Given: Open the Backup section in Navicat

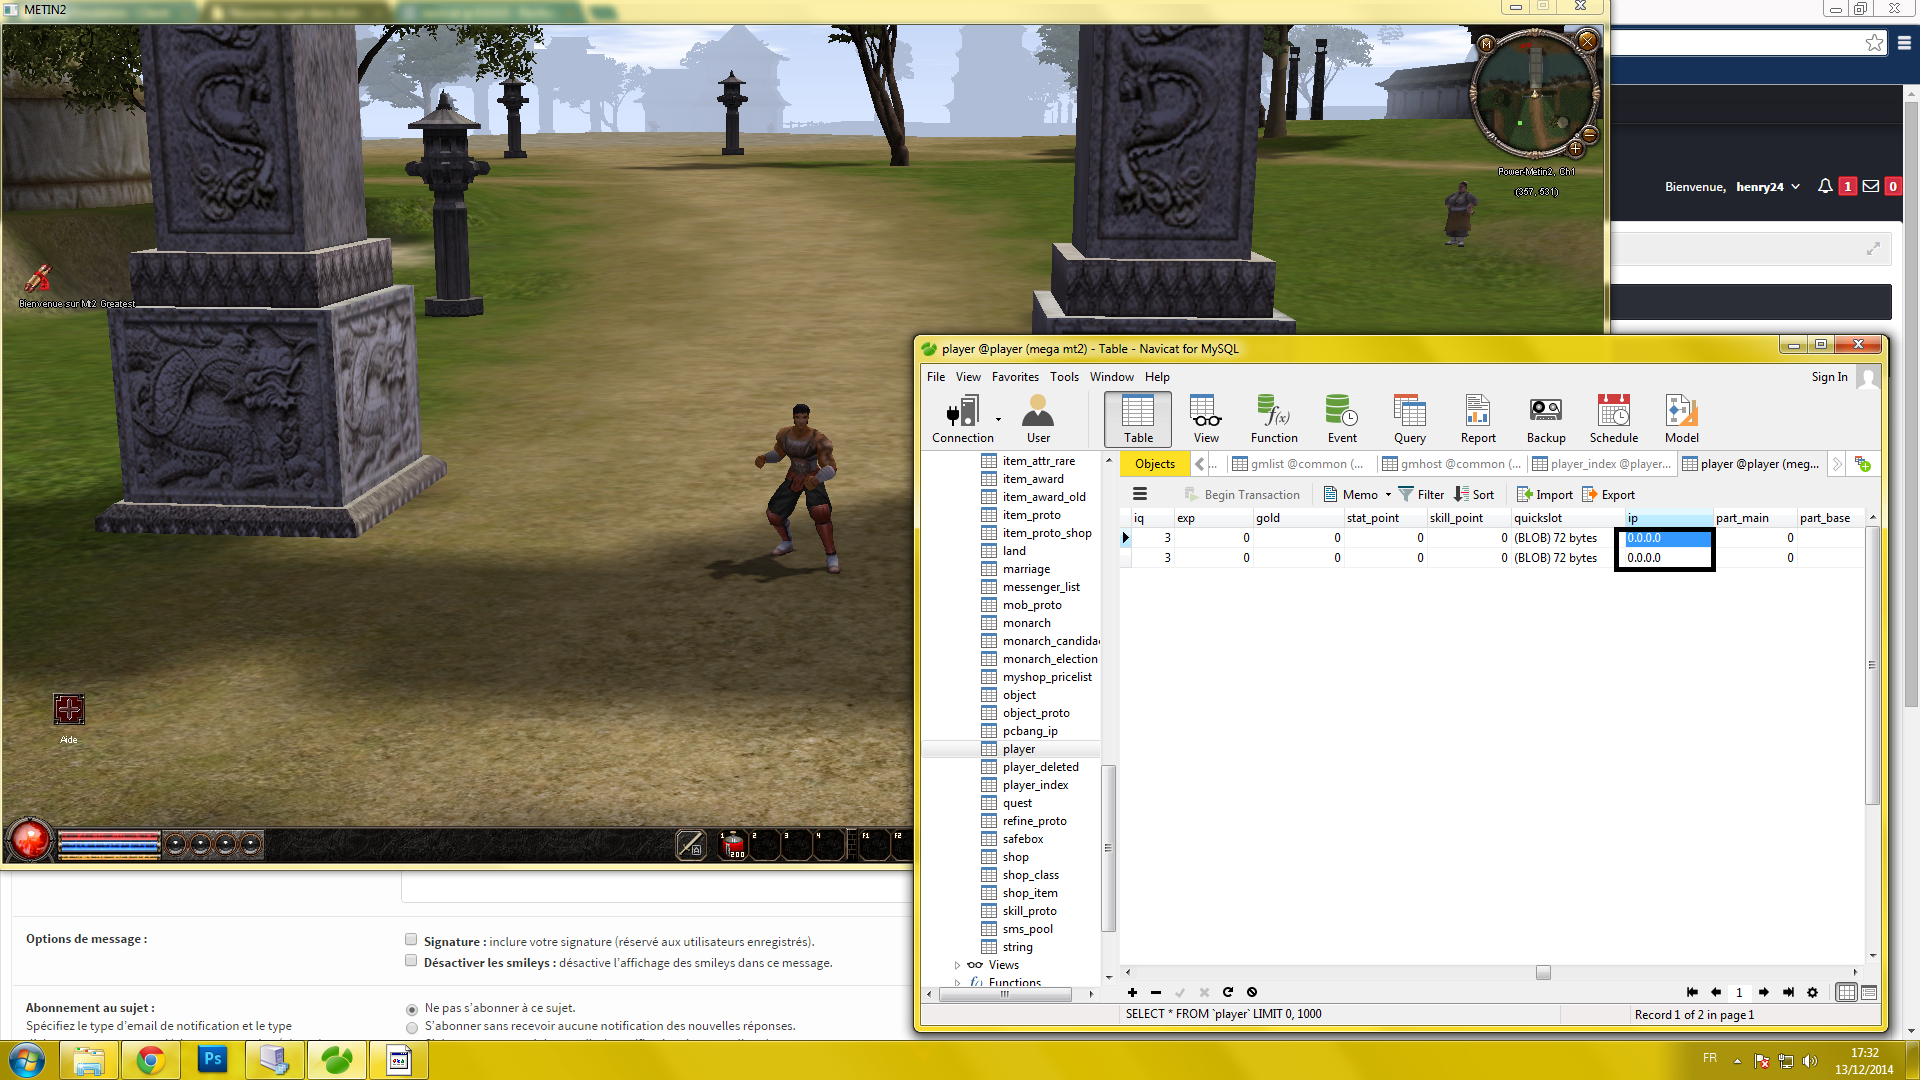Looking at the screenshot, I should [x=1546, y=419].
